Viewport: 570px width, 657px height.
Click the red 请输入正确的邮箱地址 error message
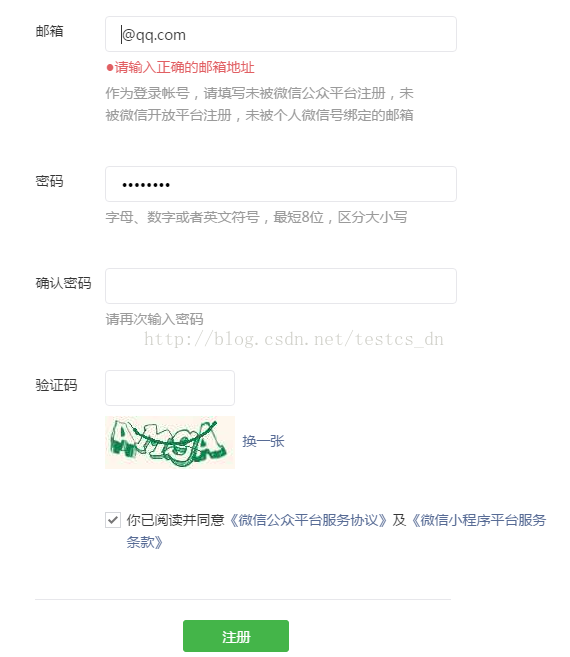(x=184, y=67)
